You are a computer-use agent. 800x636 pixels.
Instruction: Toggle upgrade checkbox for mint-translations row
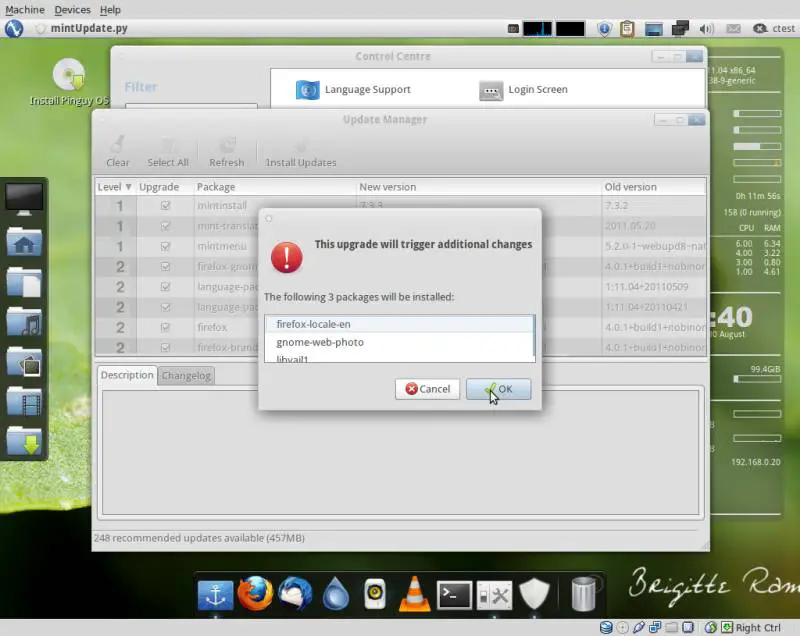click(x=165, y=226)
